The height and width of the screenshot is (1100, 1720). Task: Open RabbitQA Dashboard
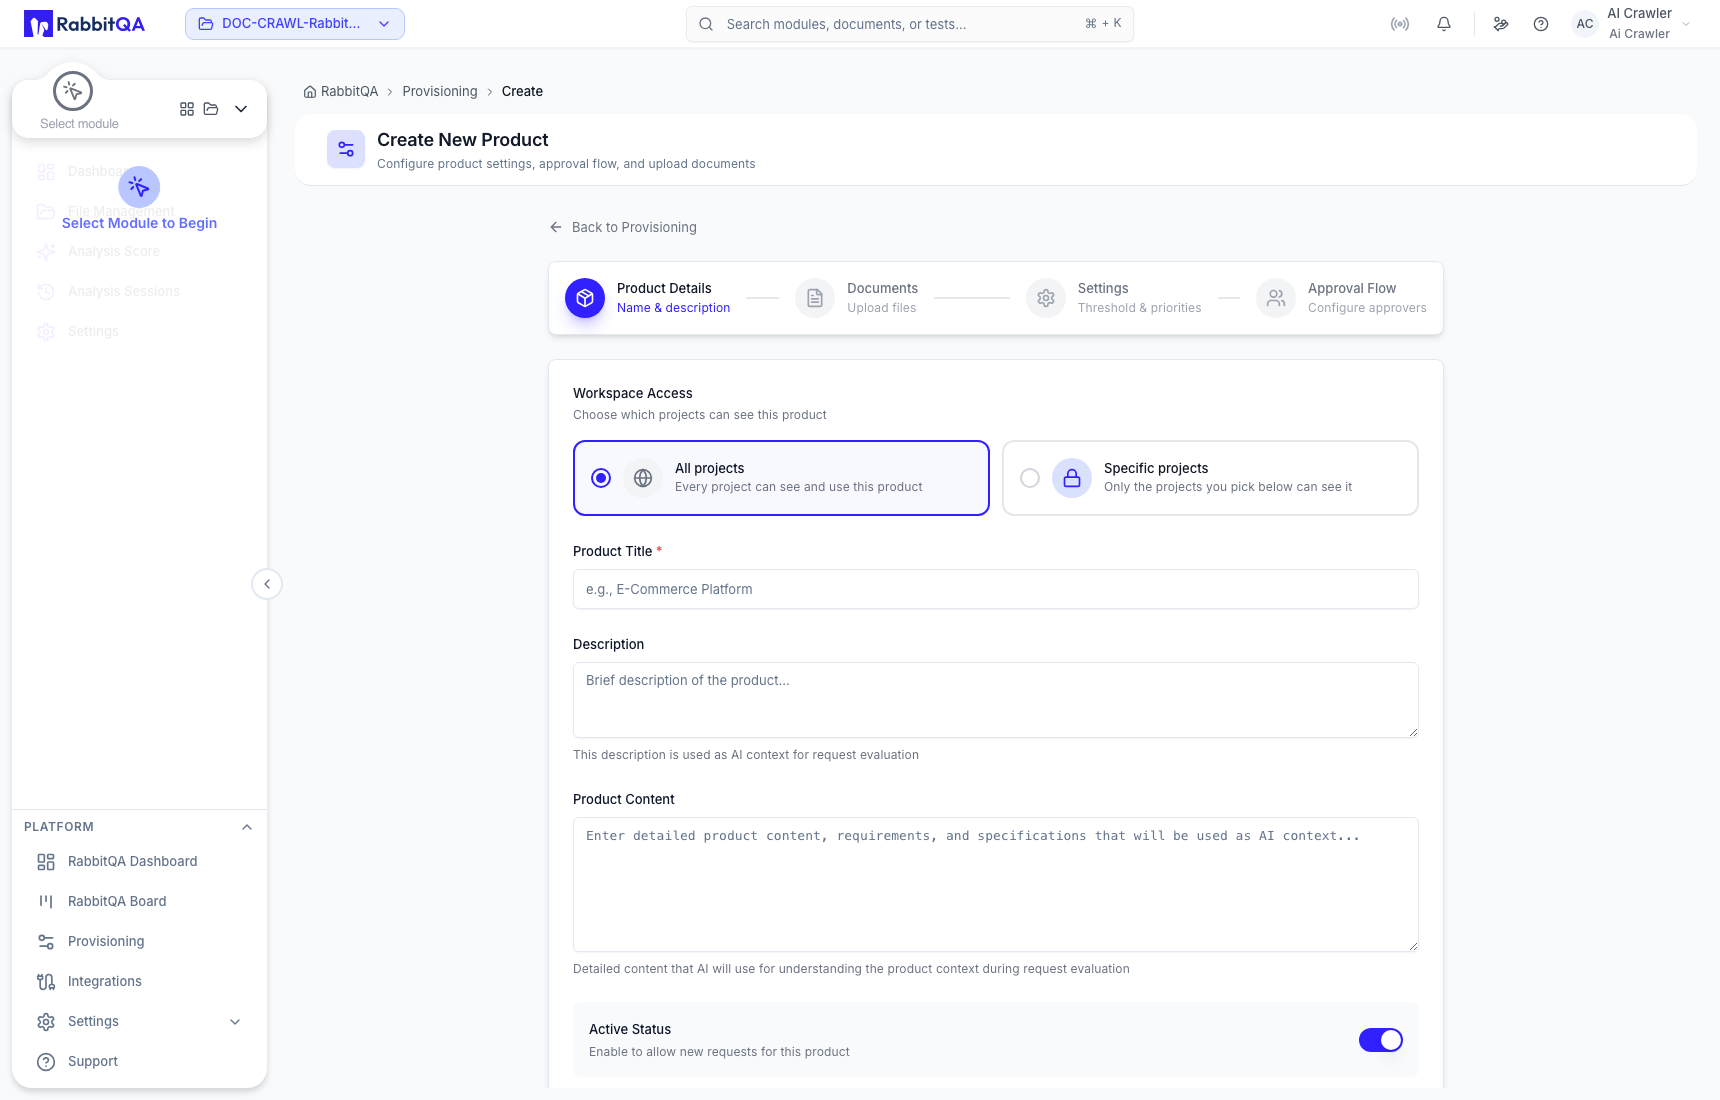tap(139, 861)
